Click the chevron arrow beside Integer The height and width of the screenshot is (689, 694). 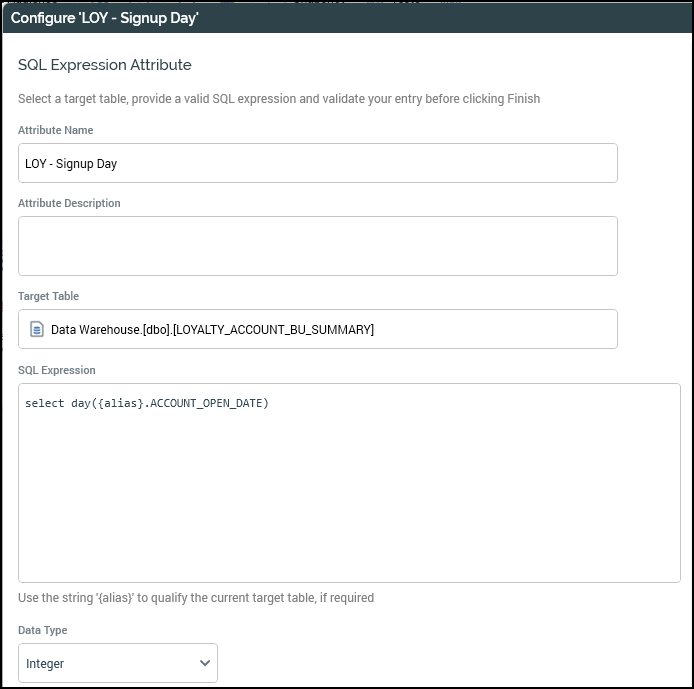point(205,663)
